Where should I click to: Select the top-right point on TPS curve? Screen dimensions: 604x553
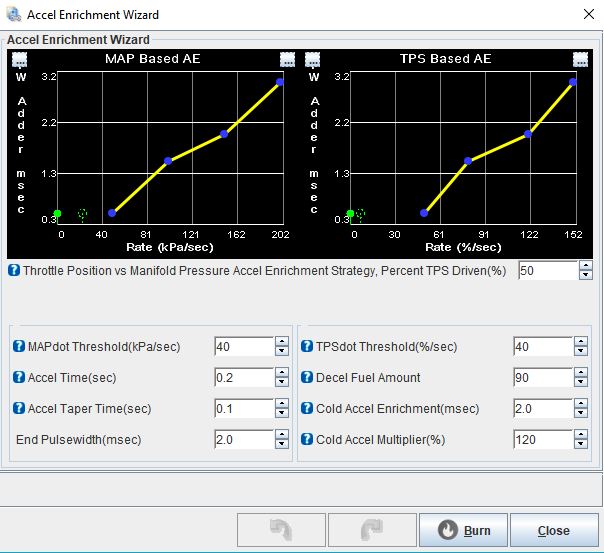click(x=573, y=82)
